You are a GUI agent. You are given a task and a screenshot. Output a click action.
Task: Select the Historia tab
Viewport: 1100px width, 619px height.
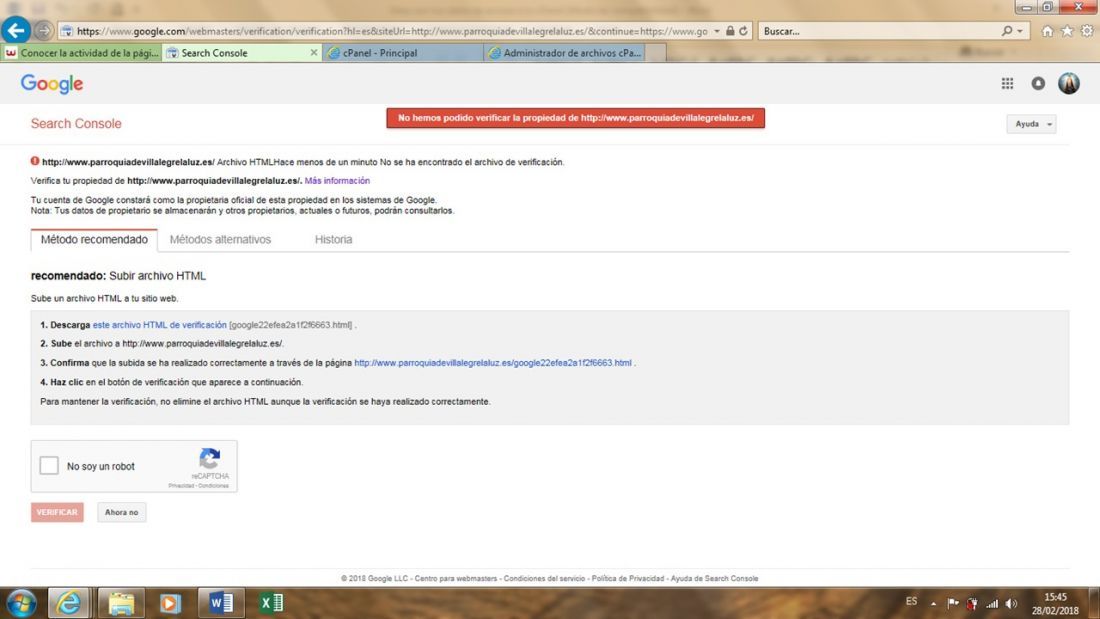333,239
